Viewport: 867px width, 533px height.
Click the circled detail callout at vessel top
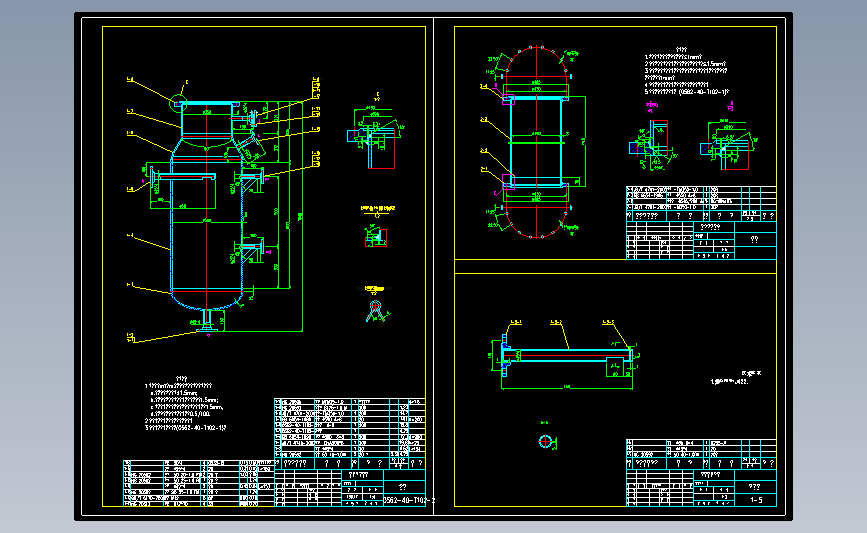(178, 103)
